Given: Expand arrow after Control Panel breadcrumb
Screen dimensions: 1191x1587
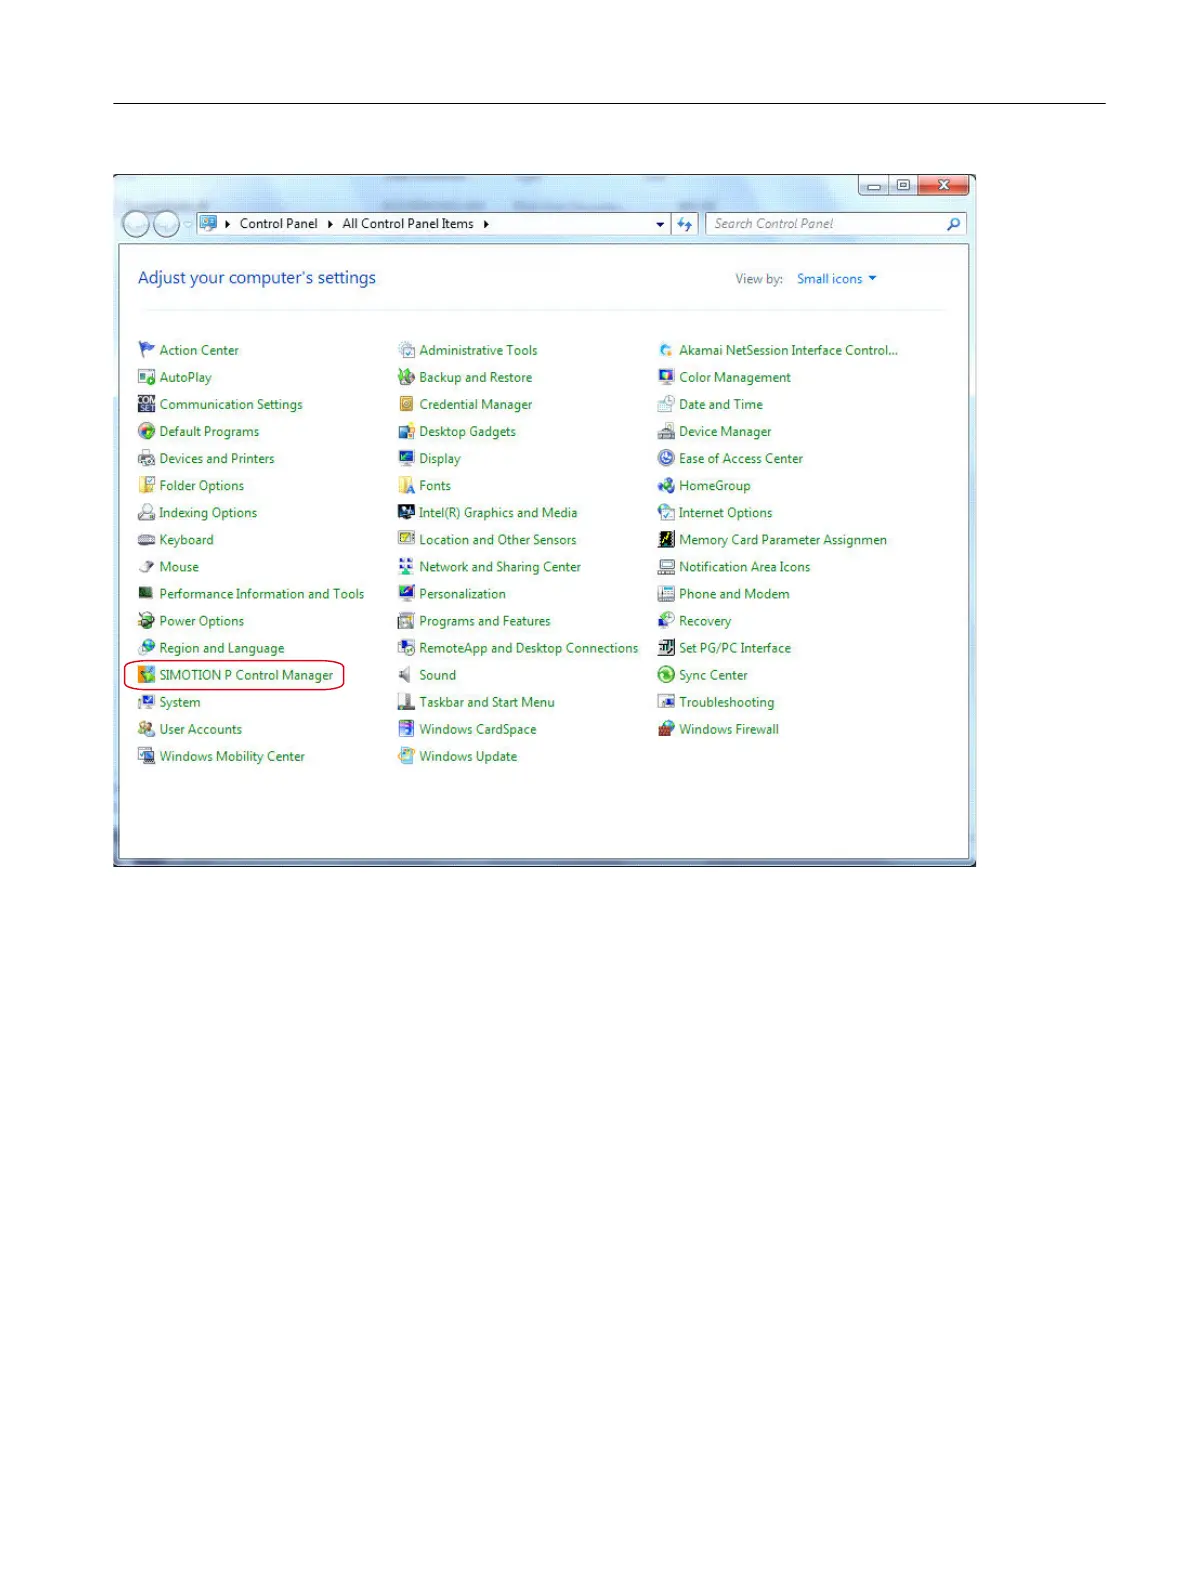Looking at the screenshot, I should pos(330,224).
